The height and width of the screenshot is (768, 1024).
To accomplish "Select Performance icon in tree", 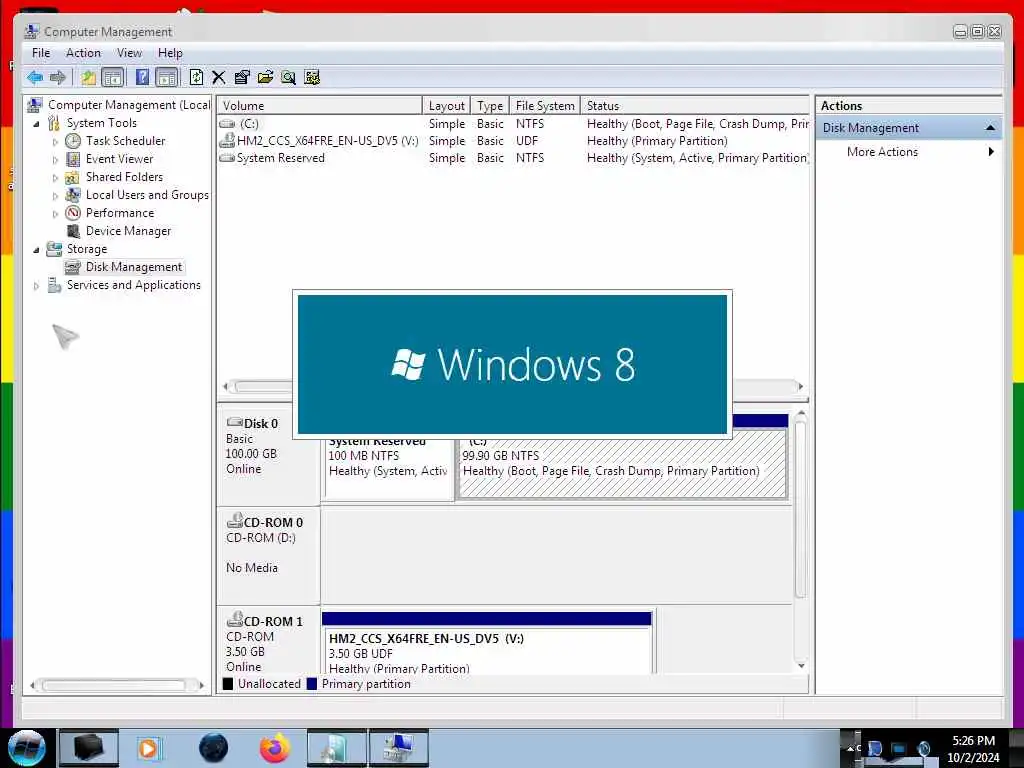I will [x=73, y=213].
